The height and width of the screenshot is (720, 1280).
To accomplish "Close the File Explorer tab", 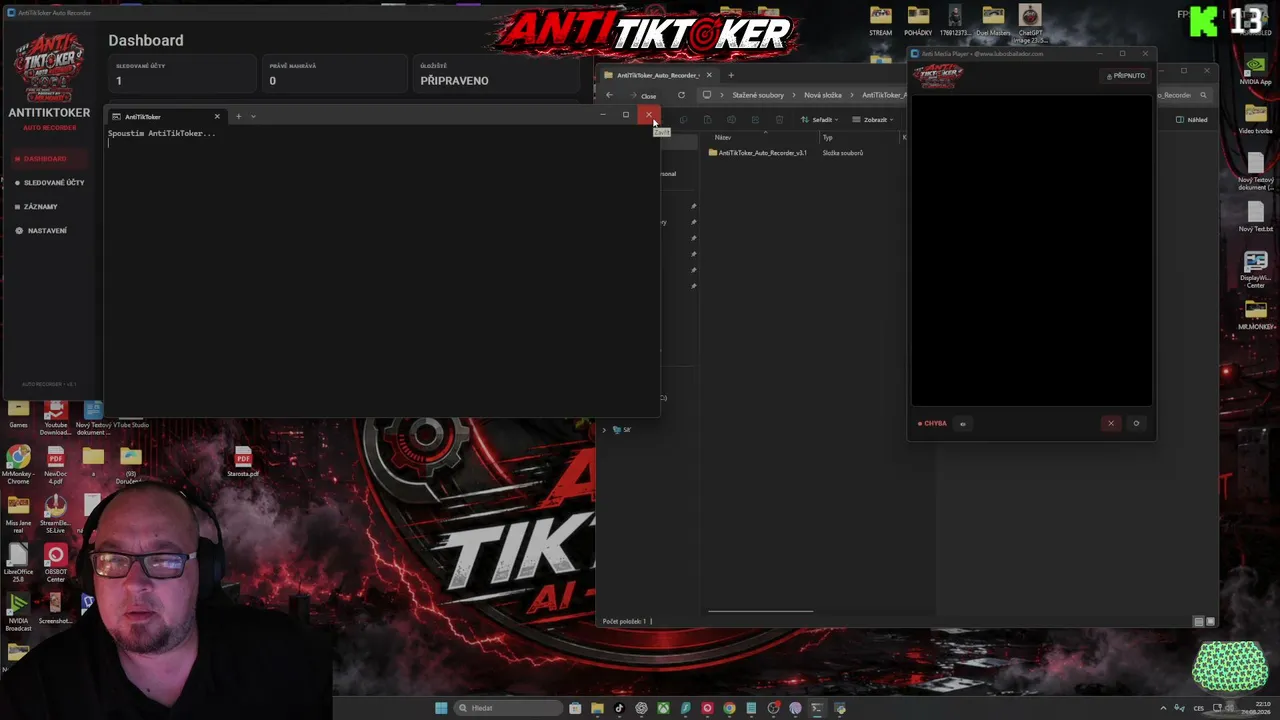I will coord(709,75).
